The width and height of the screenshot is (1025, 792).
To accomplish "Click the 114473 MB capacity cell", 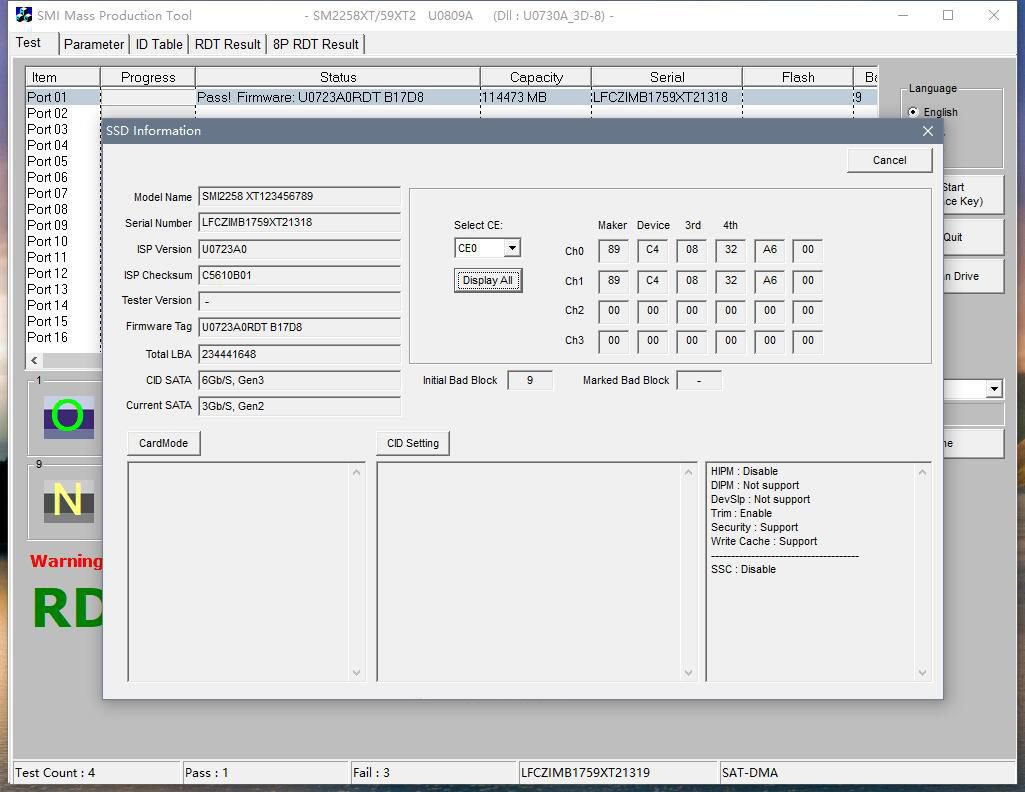I will click(536, 97).
